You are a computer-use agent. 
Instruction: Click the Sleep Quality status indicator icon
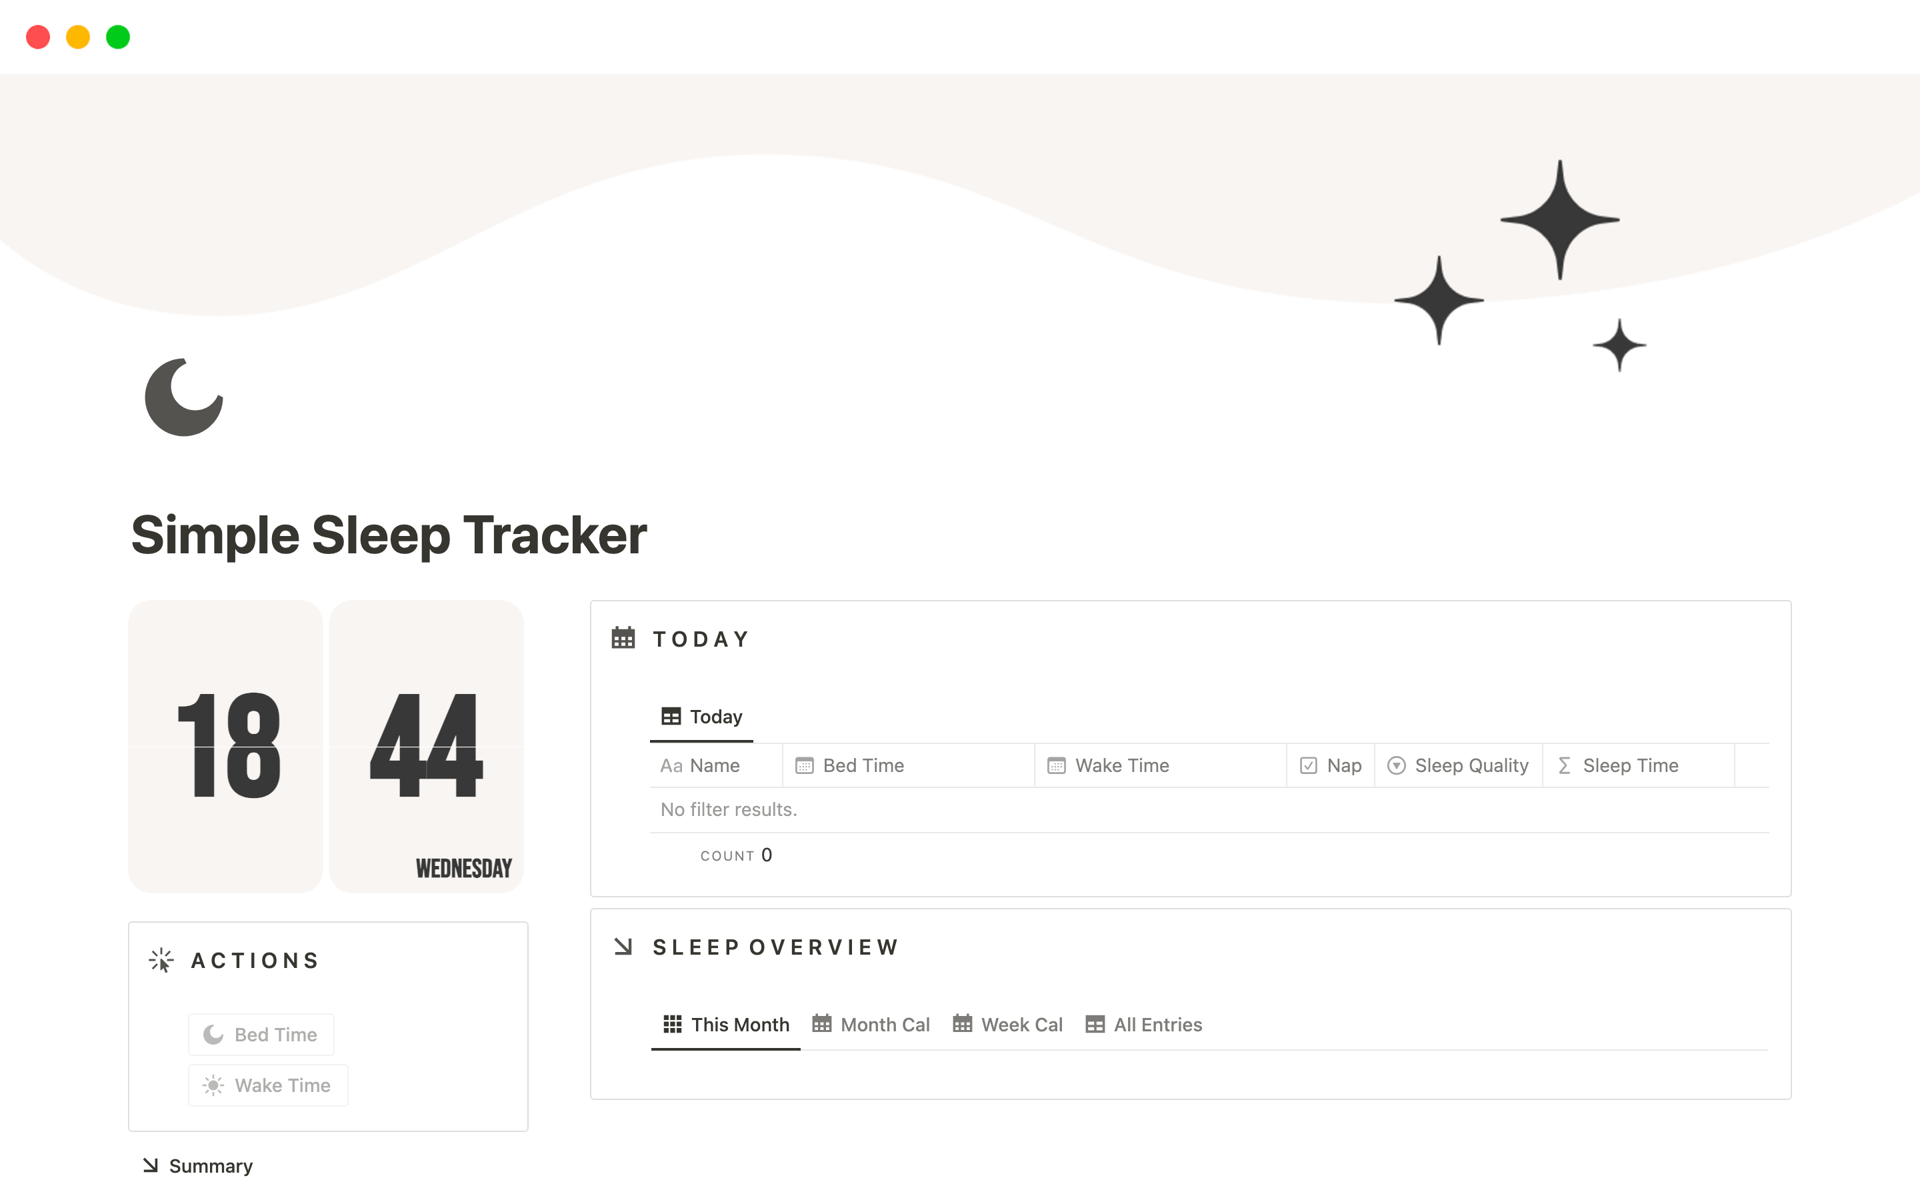(x=1395, y=765)
